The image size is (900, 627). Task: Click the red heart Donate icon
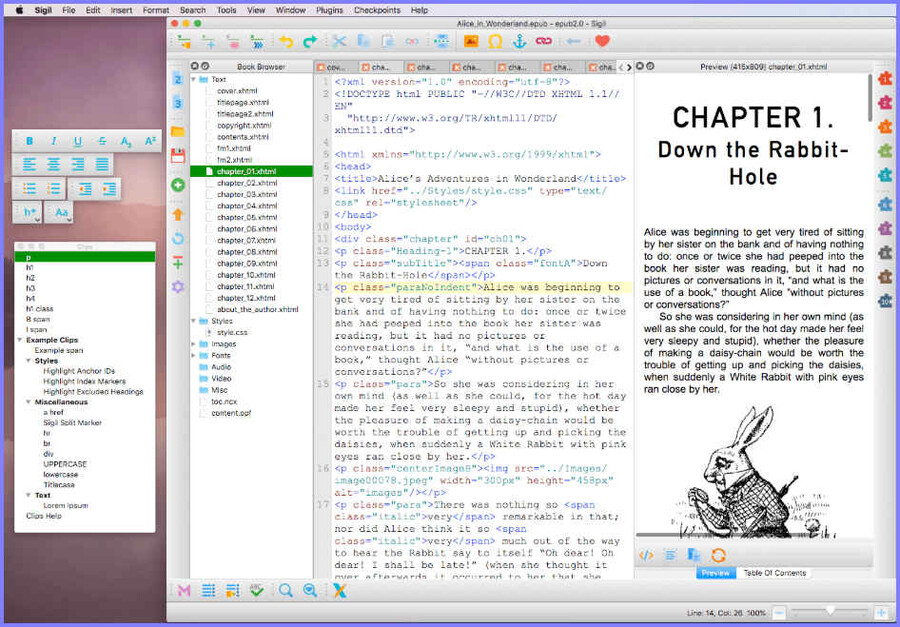tap(602, 42)
